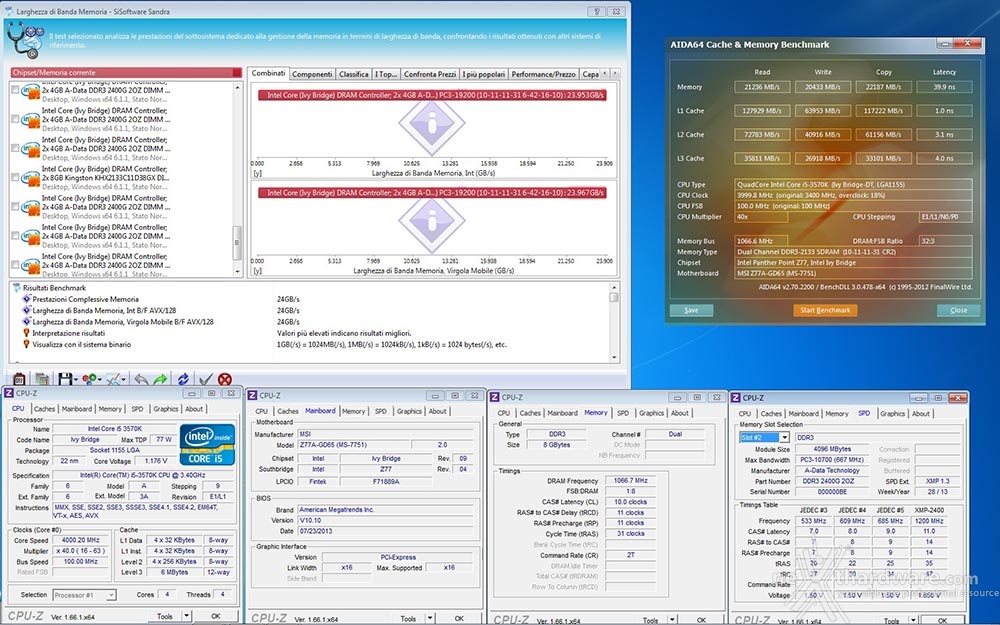Open the Tools dropdown arrow in the CPU-Z Mainboard window

(430, 618)
